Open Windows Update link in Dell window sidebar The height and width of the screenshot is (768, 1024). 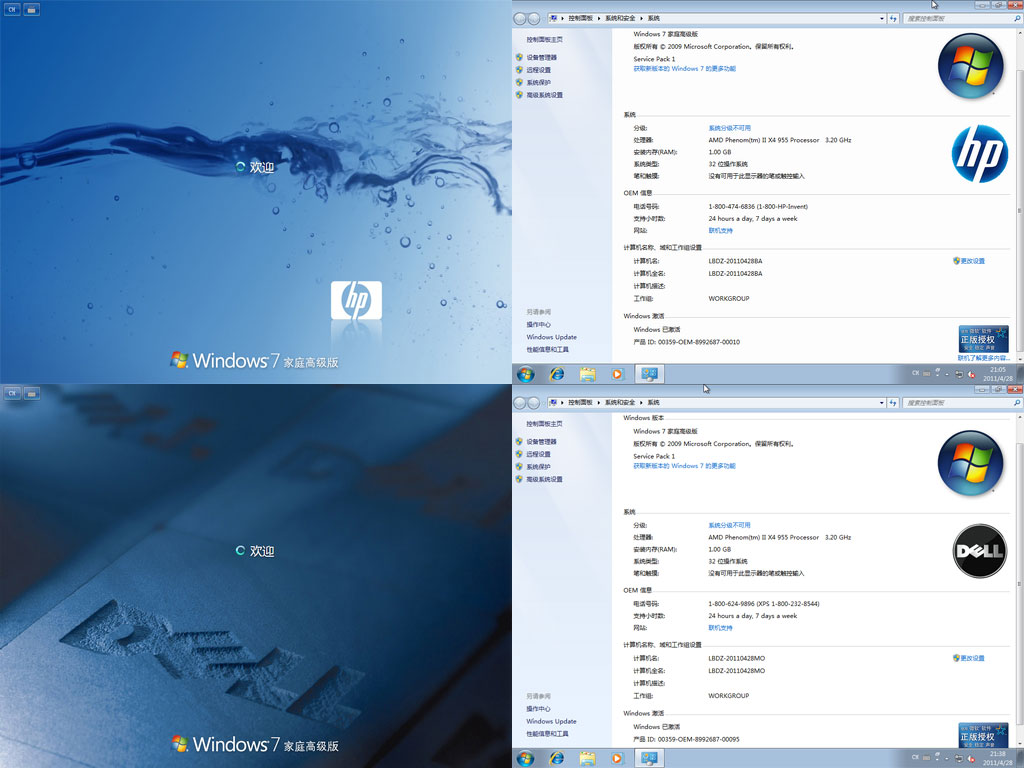[x=551, y=721]
